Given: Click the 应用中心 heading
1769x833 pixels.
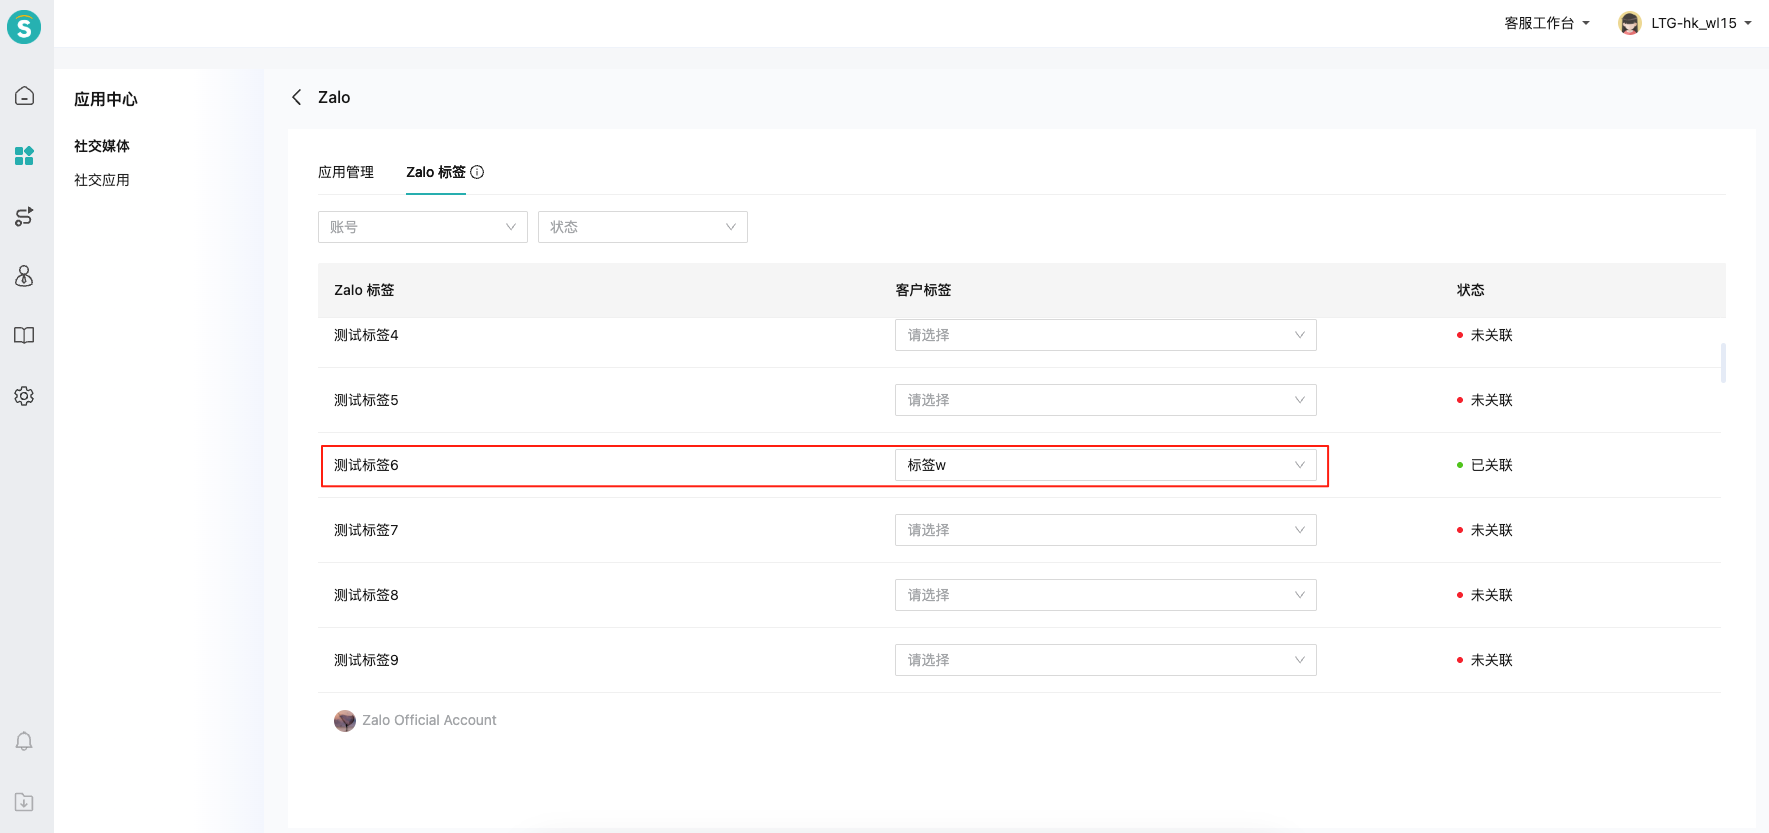Looking at the screenshot, I should 106,99.
